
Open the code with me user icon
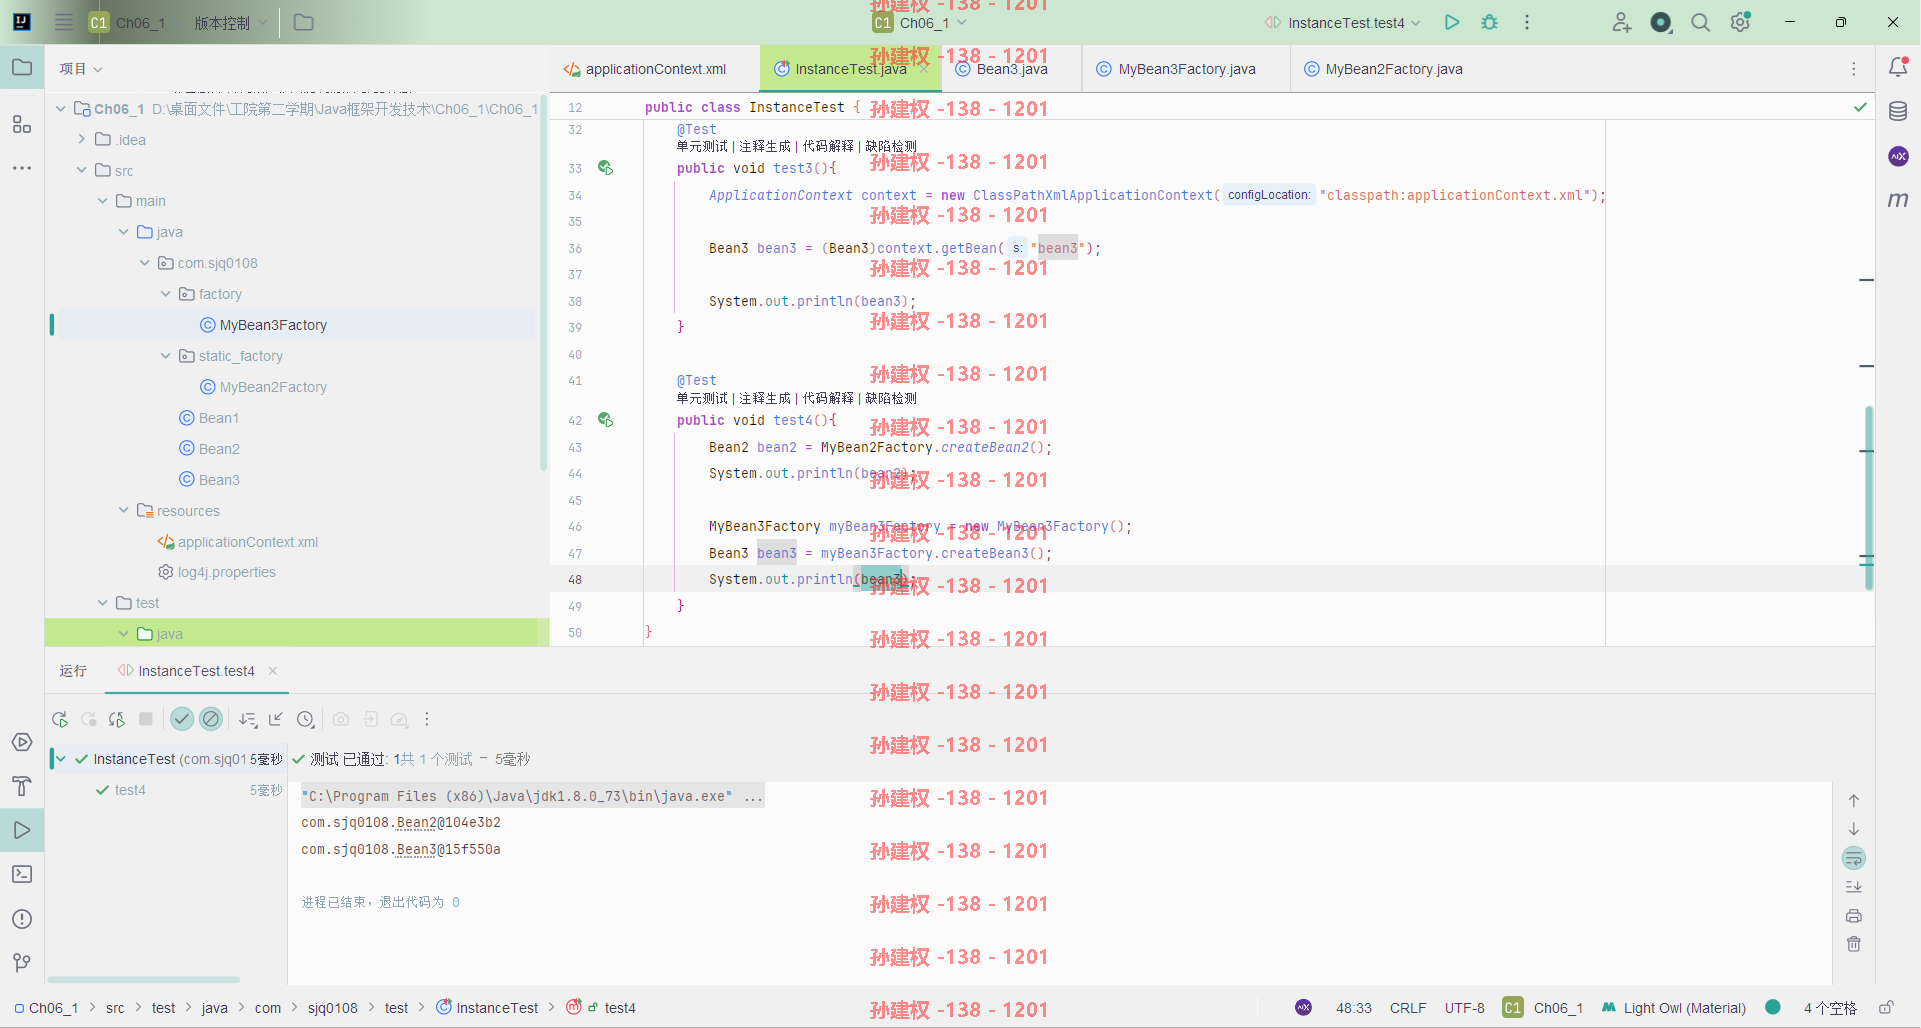point(1621,22)
